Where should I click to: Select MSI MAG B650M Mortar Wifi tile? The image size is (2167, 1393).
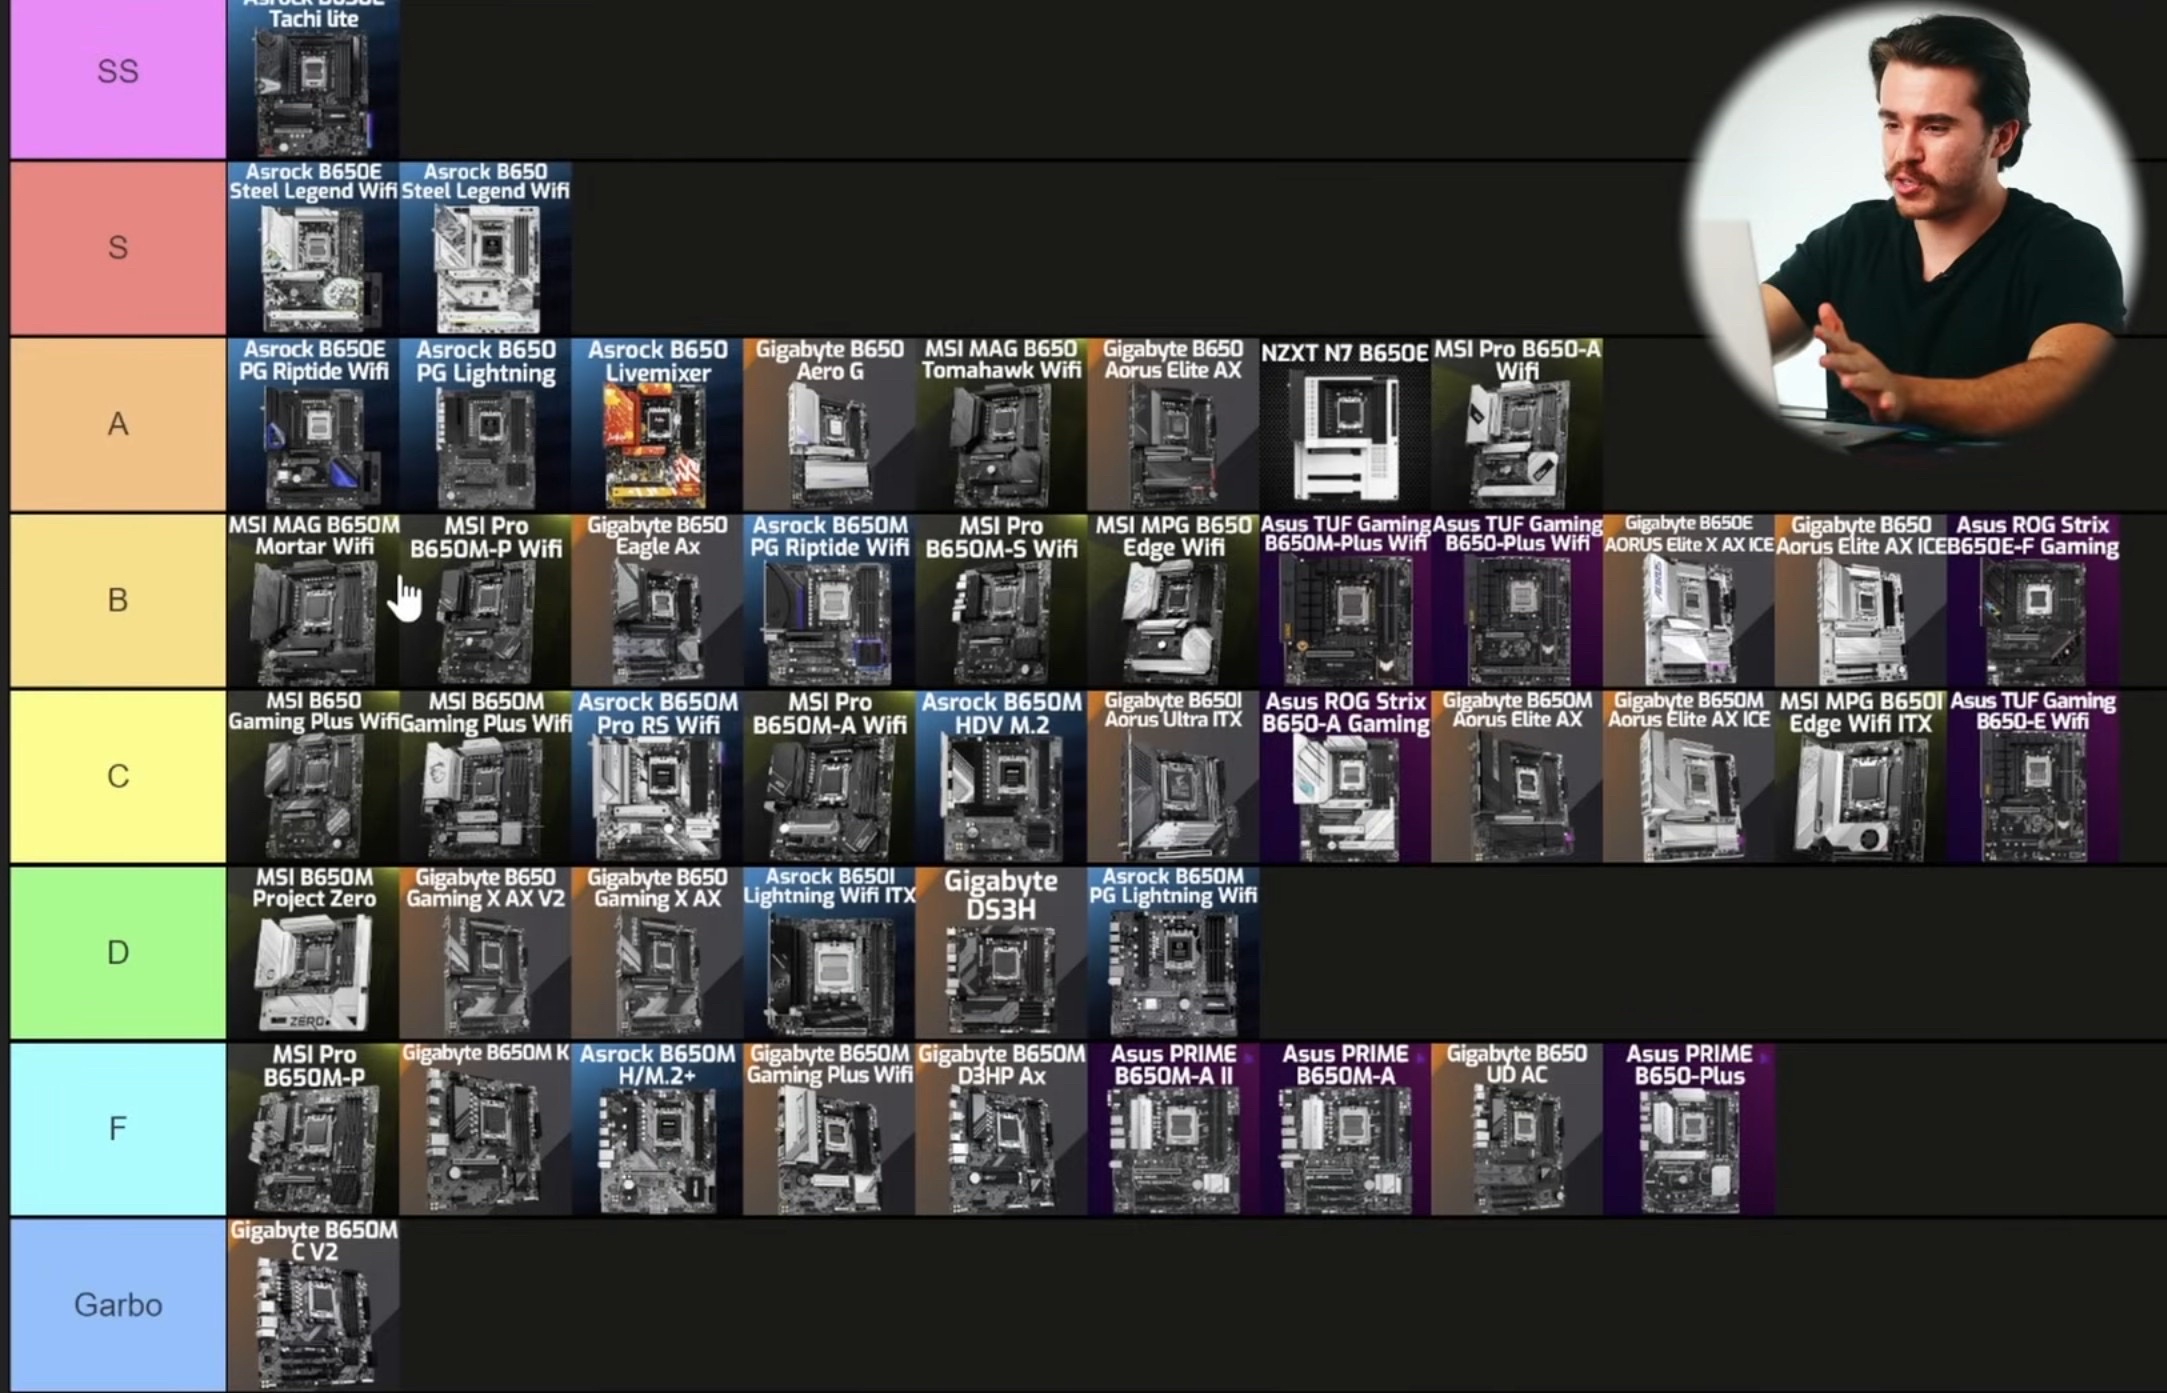(313, 600)
